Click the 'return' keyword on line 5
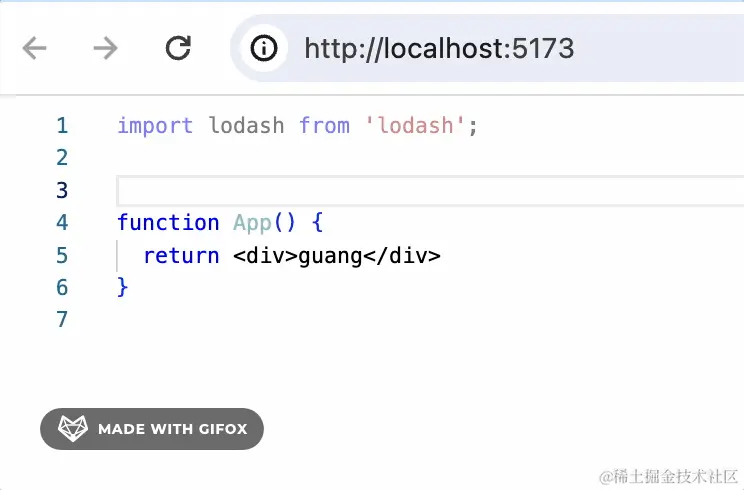This screenshot has height=490, width=744. tap(181, 256)
